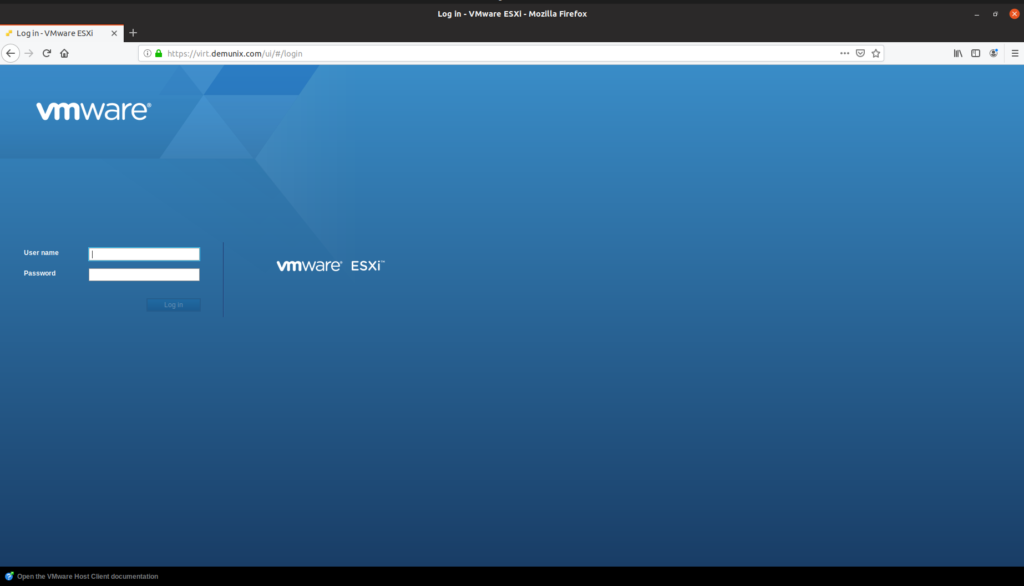
Task: Open the Firefox Account icon
Action: point(994,53)
